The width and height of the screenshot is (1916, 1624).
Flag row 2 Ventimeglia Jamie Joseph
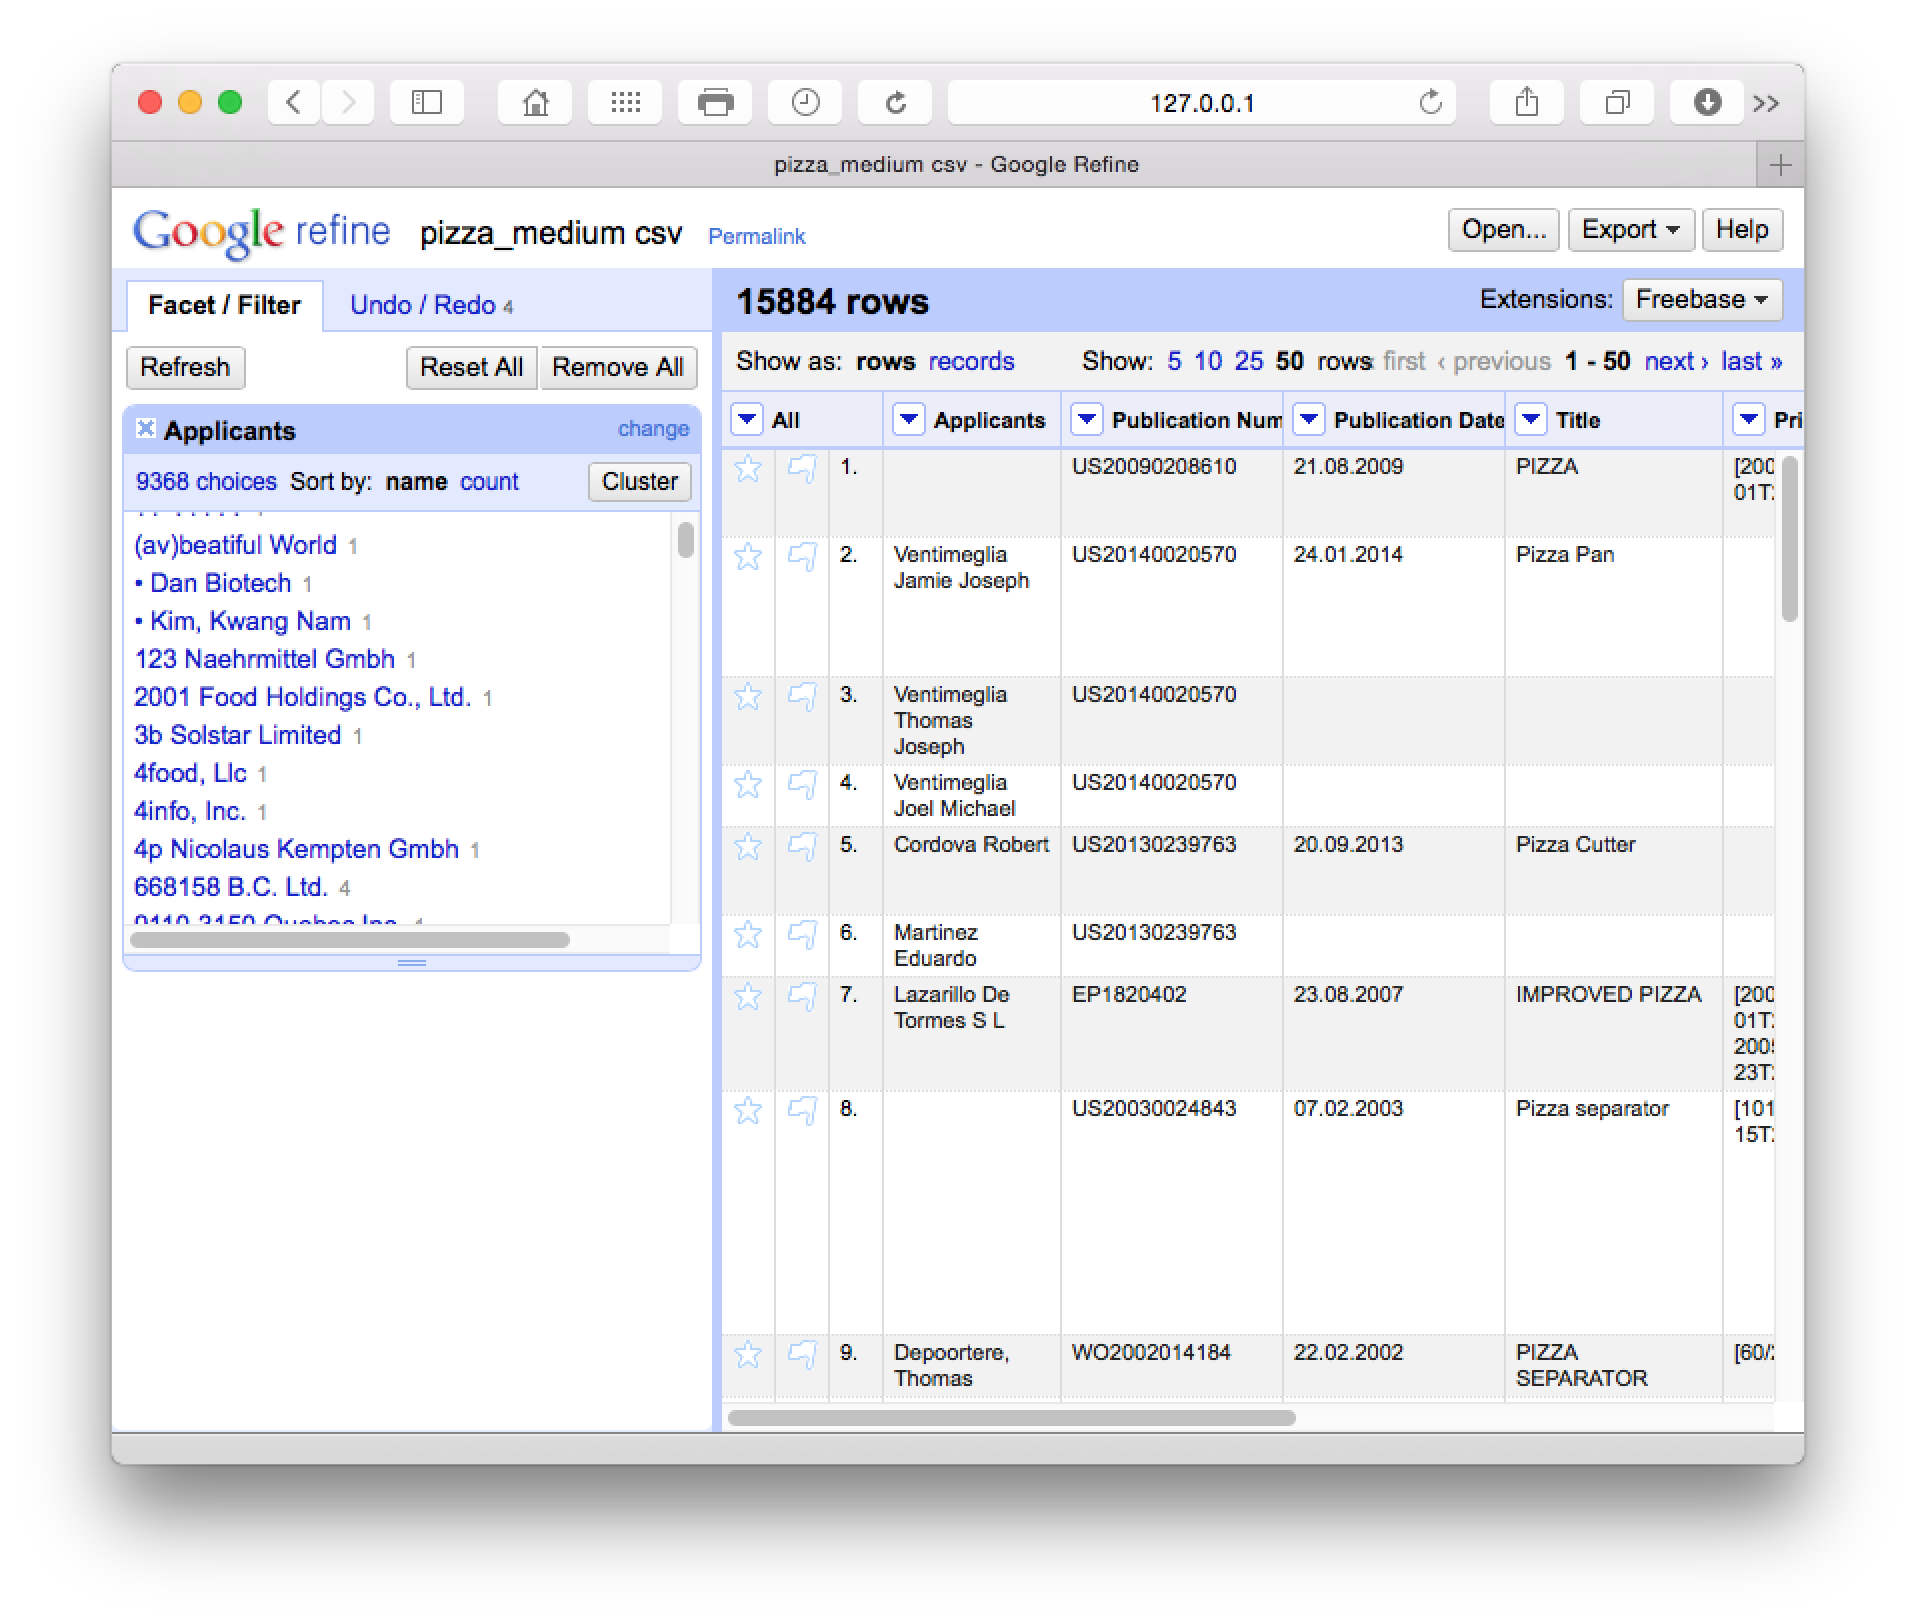click(802, 556)
